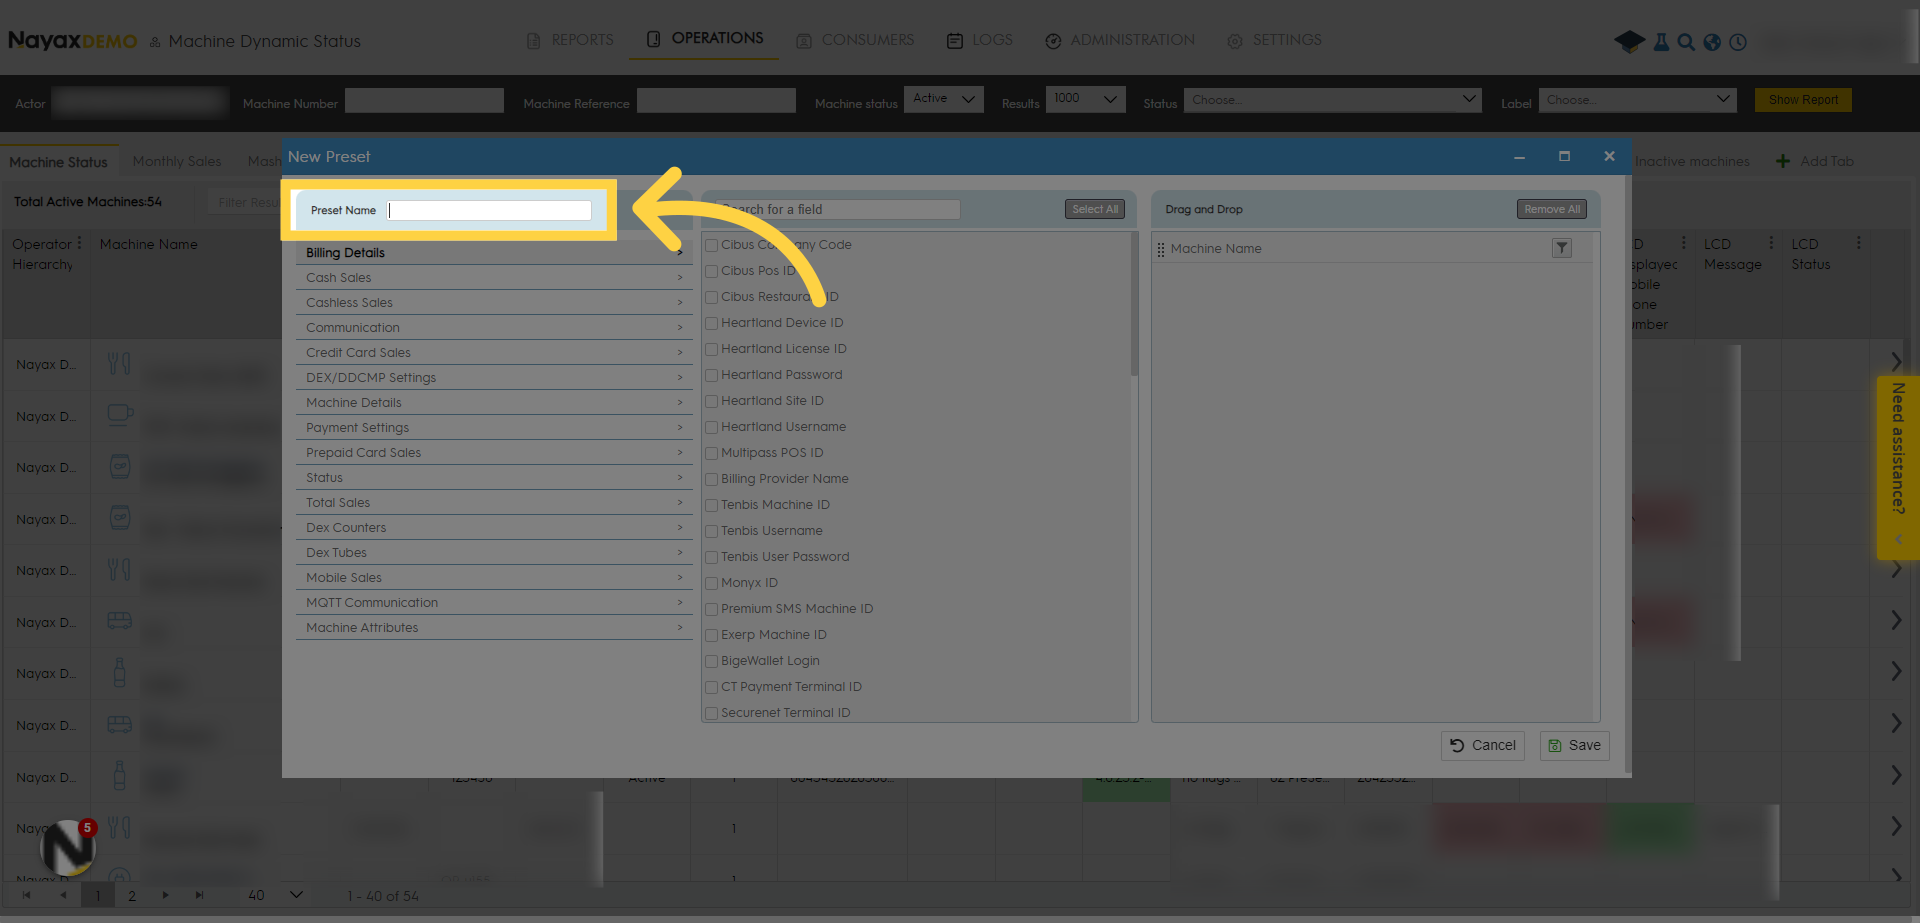Click the LCD Status column menu dots

coord(1858,243)
